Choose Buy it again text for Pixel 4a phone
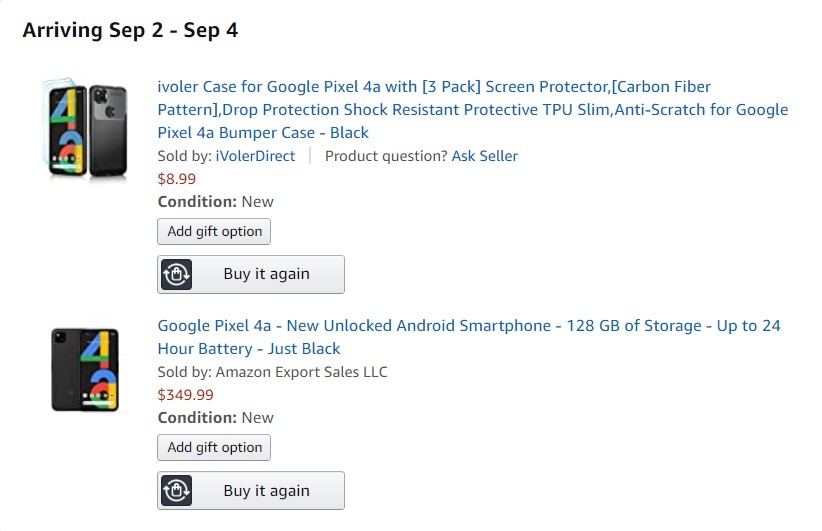 (x=266, y=491)
